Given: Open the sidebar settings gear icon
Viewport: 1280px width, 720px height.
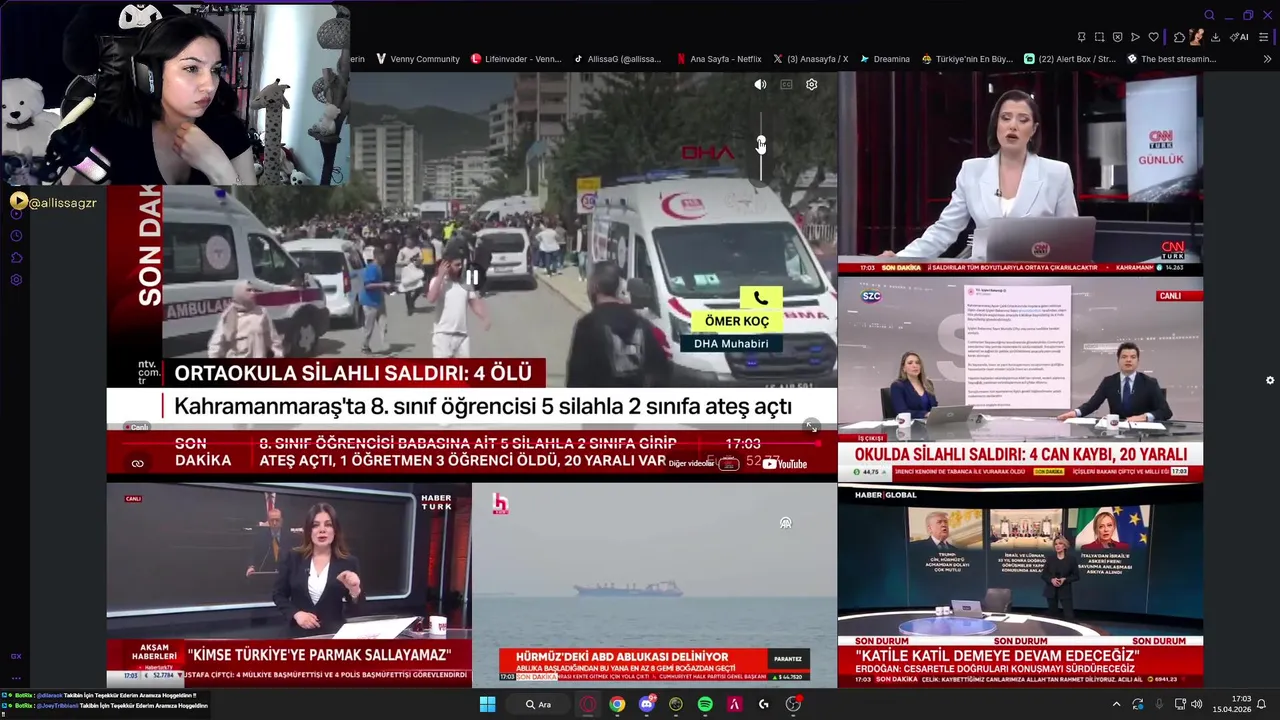Looking at the screenshot, I should coord(16,280).
